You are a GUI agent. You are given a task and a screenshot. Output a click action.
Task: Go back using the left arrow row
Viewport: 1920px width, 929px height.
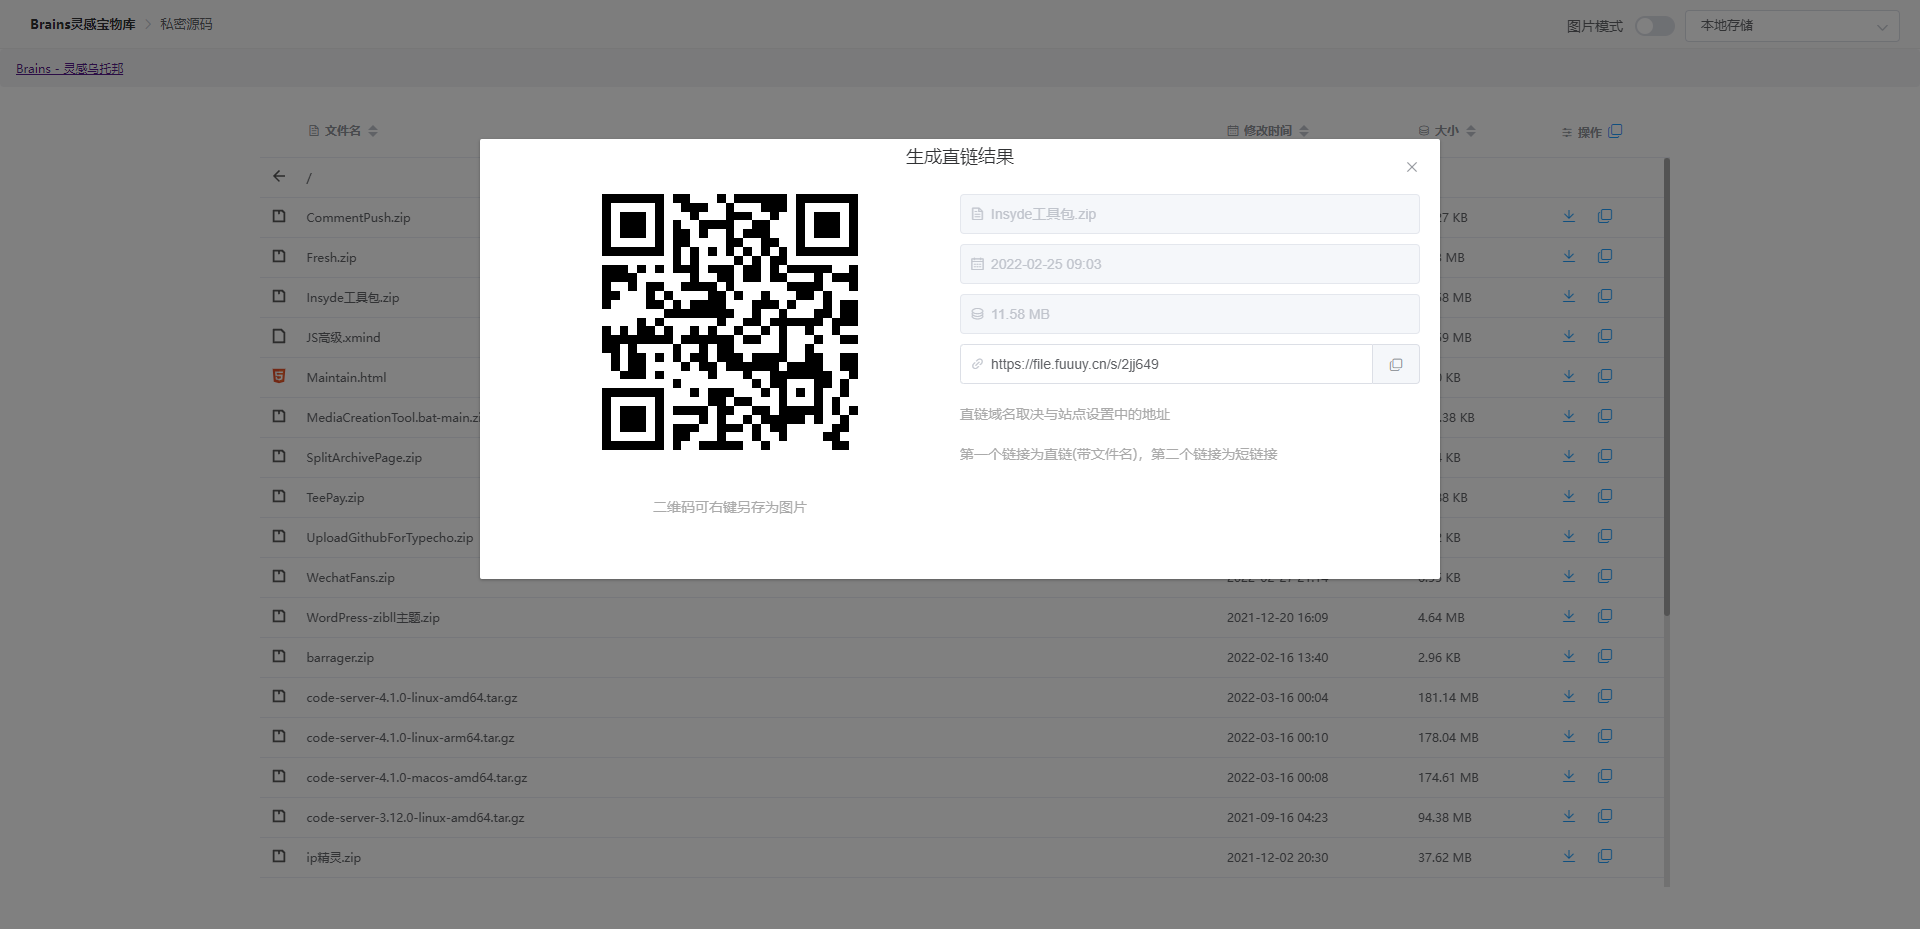(279, 176)
